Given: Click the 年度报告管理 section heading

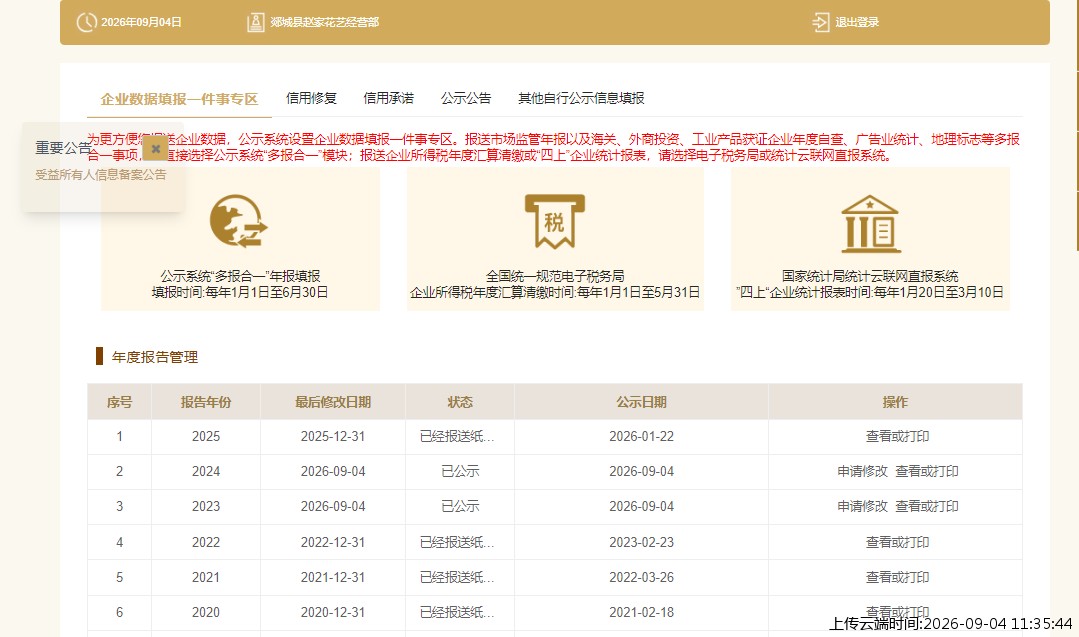Looking at the screenshot, I should [155, 357].
